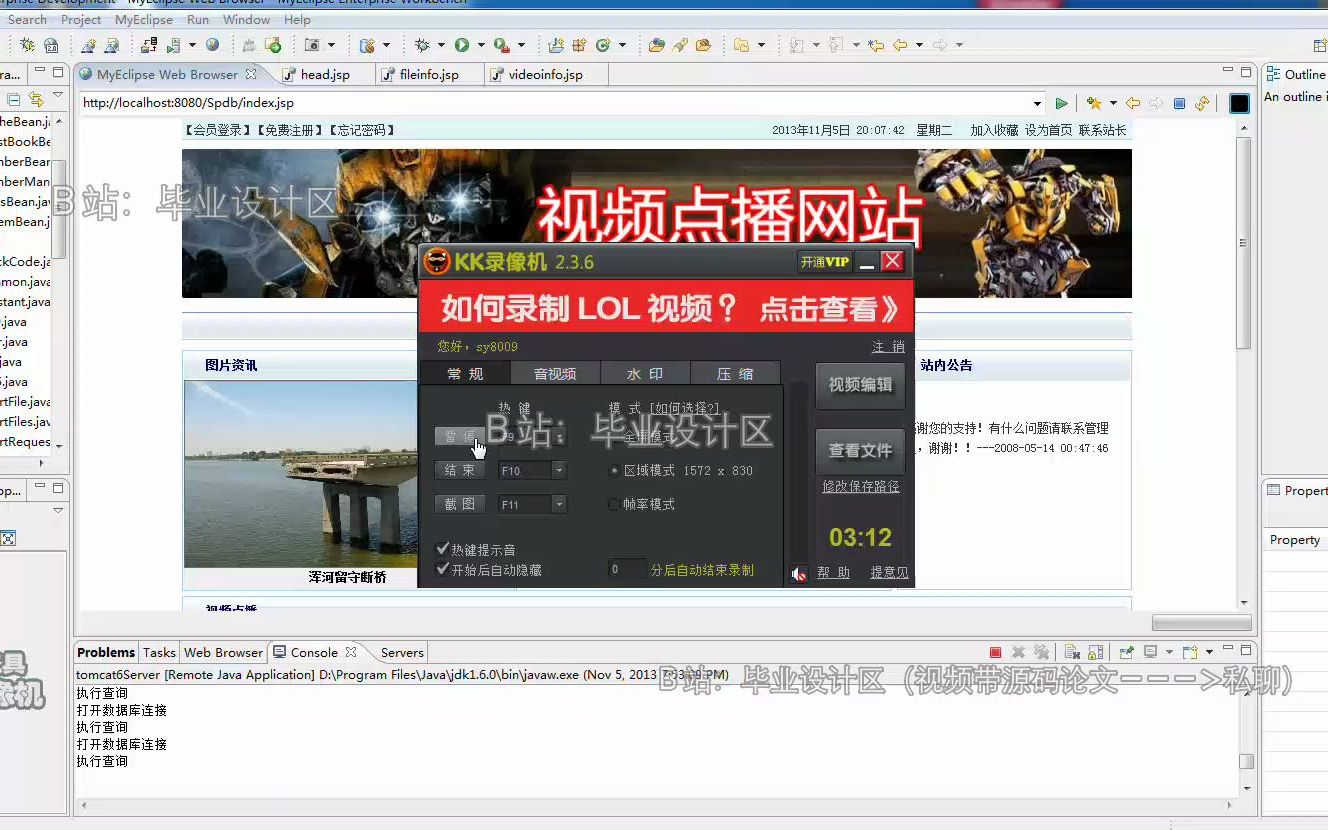The width and height of the screenshot is (1328, 830).
Task: Open the 音视频 tab in KK recorder
Action: (555, 374)
